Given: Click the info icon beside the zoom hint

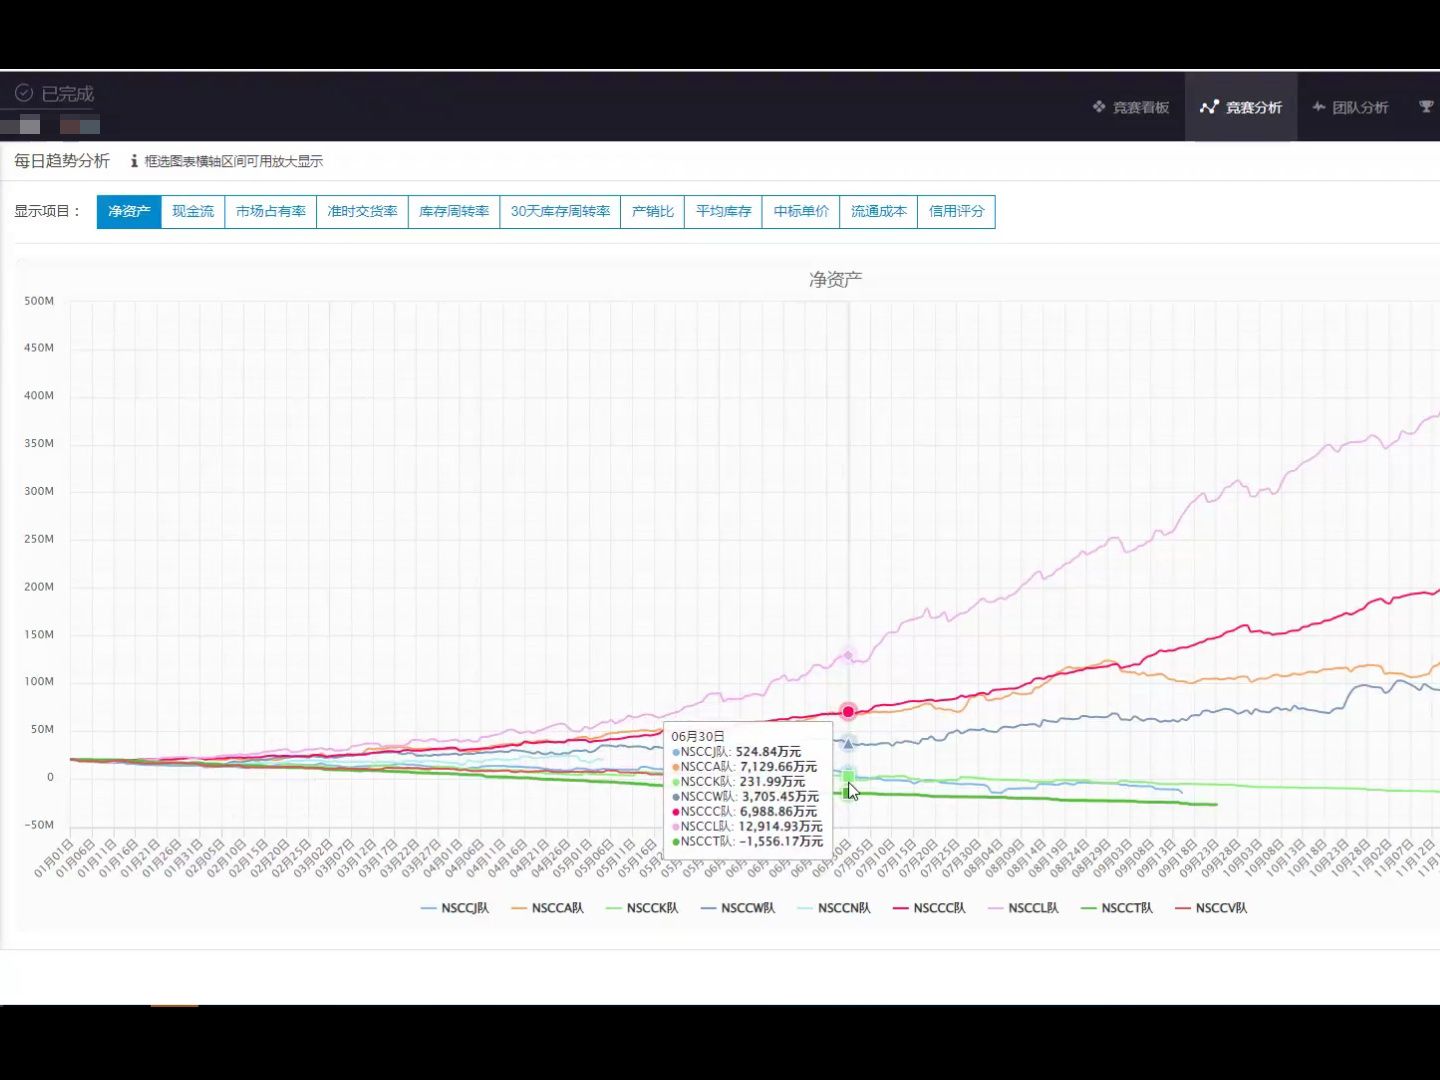Looking at the screenshot, I should 134,161.
